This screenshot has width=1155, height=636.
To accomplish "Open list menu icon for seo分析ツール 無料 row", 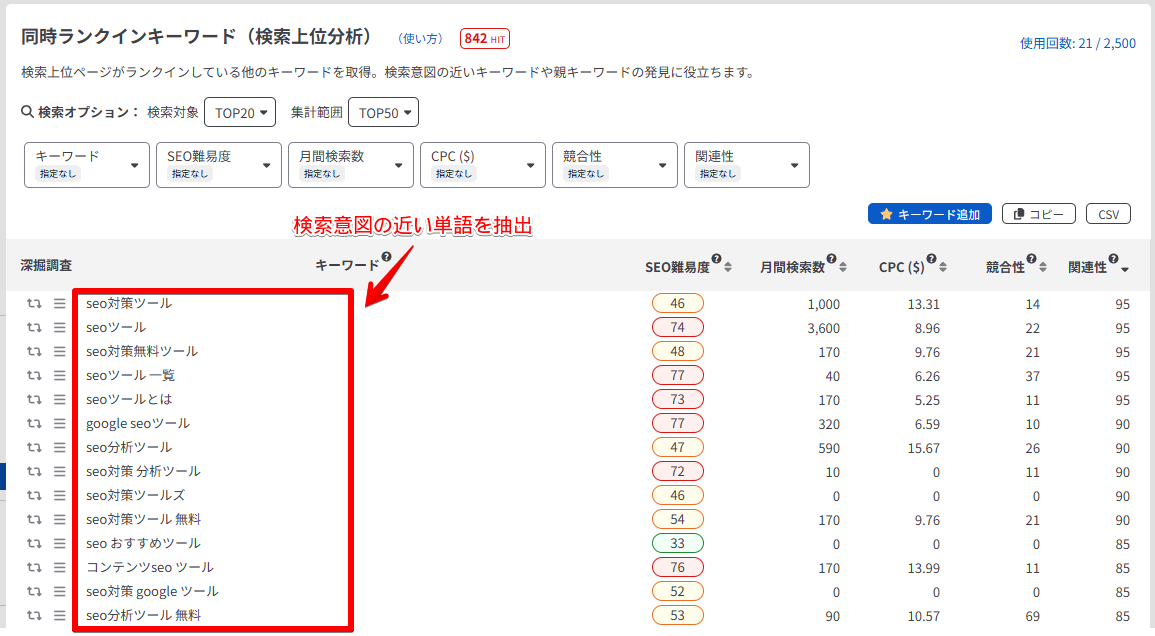I will pyautogui.click(x=59, y=616).
